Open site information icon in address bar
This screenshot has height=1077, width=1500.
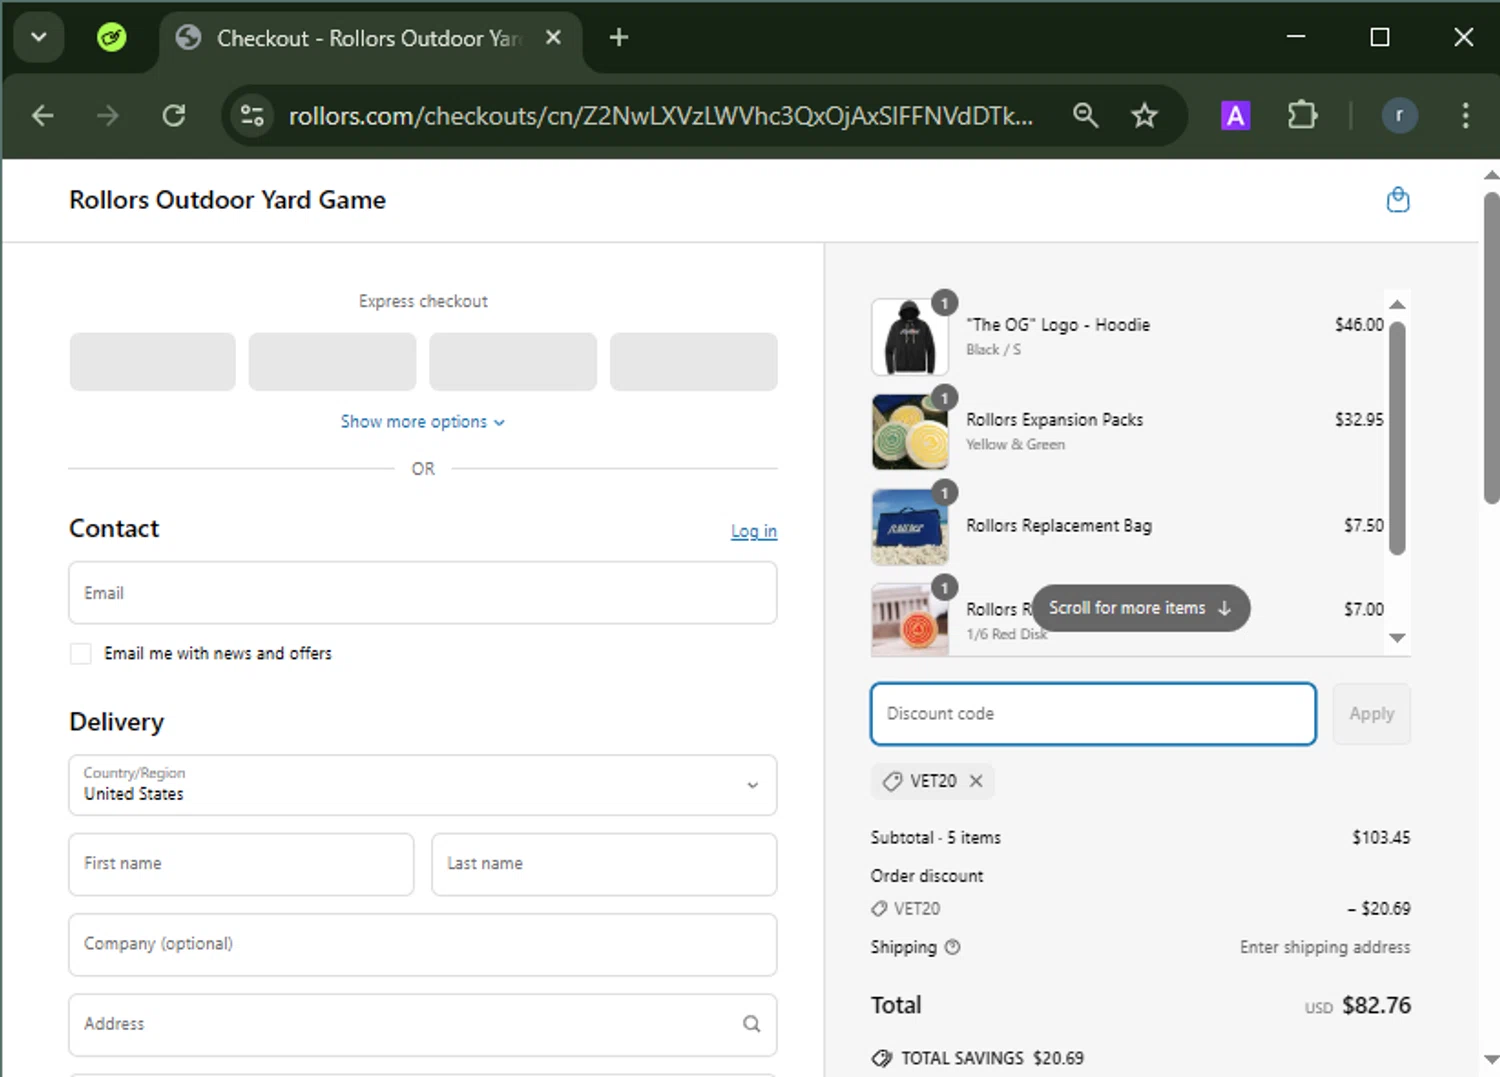(252, 116)
